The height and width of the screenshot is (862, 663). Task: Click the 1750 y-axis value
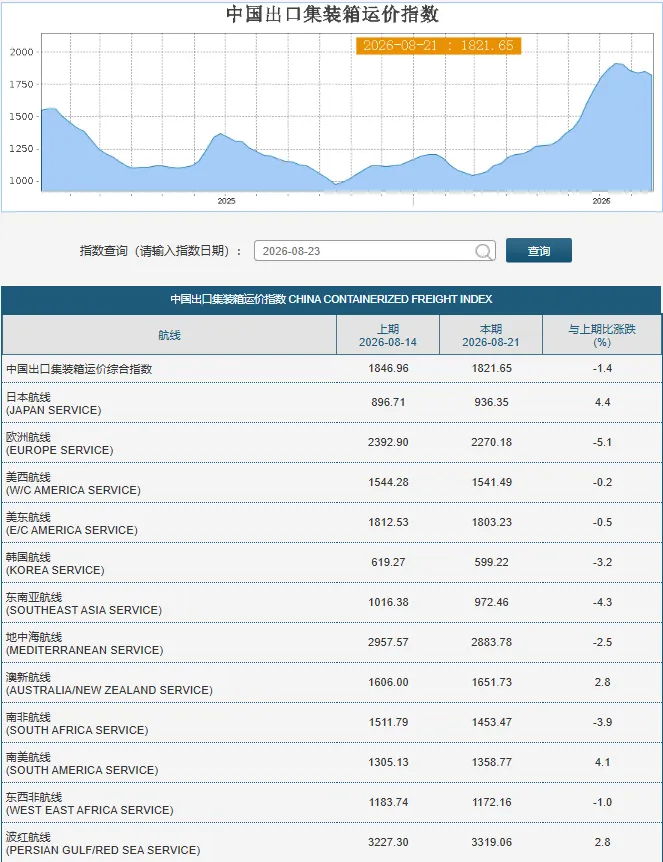coord(21,84)
